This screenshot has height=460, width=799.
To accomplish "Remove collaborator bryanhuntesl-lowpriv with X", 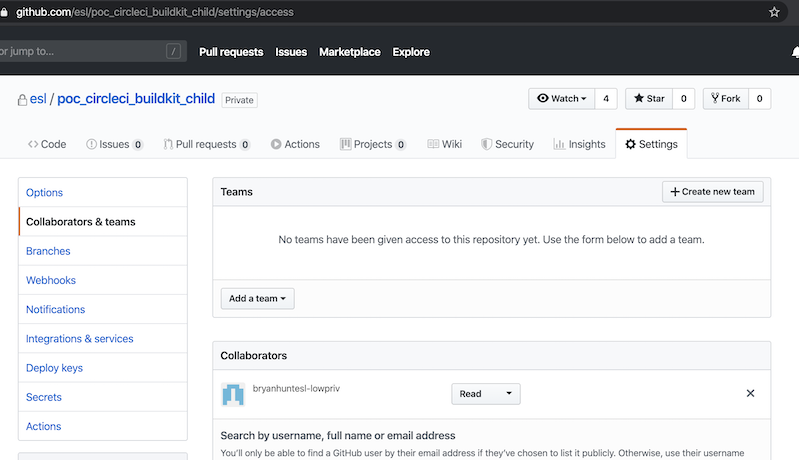I will pyautogui.click(x=750, y=393).
